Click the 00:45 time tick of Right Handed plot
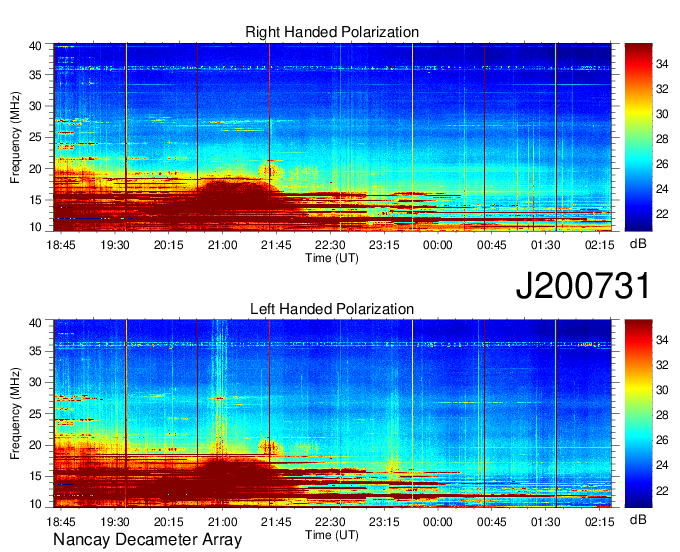The width and height of the screenshot is (680, 552). coord(492,245)
